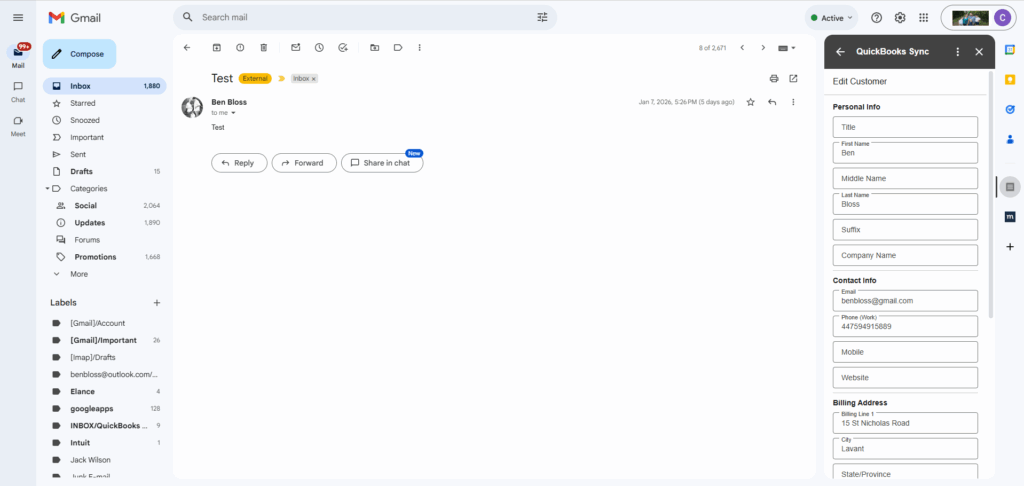This screenshot has height=486, width=1024.
Task: Show search options filter icon
Action: pyautogui.click(x=543, y=18)
